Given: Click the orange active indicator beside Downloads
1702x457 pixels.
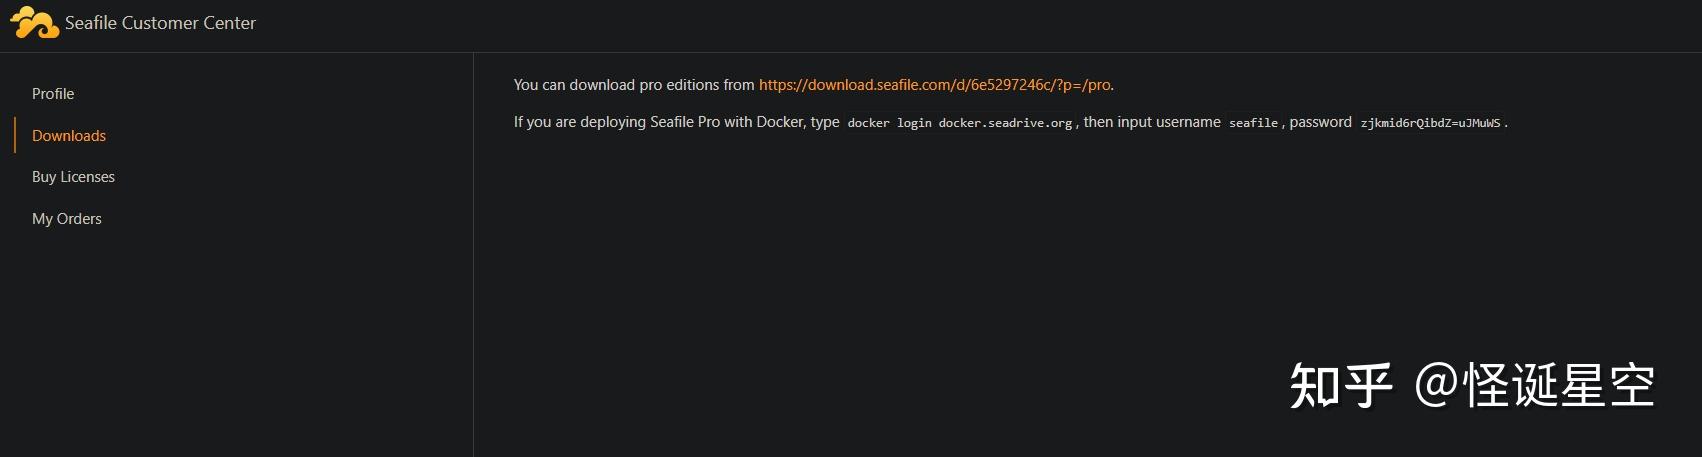Looking at the screenshot, I should (15, 135).
